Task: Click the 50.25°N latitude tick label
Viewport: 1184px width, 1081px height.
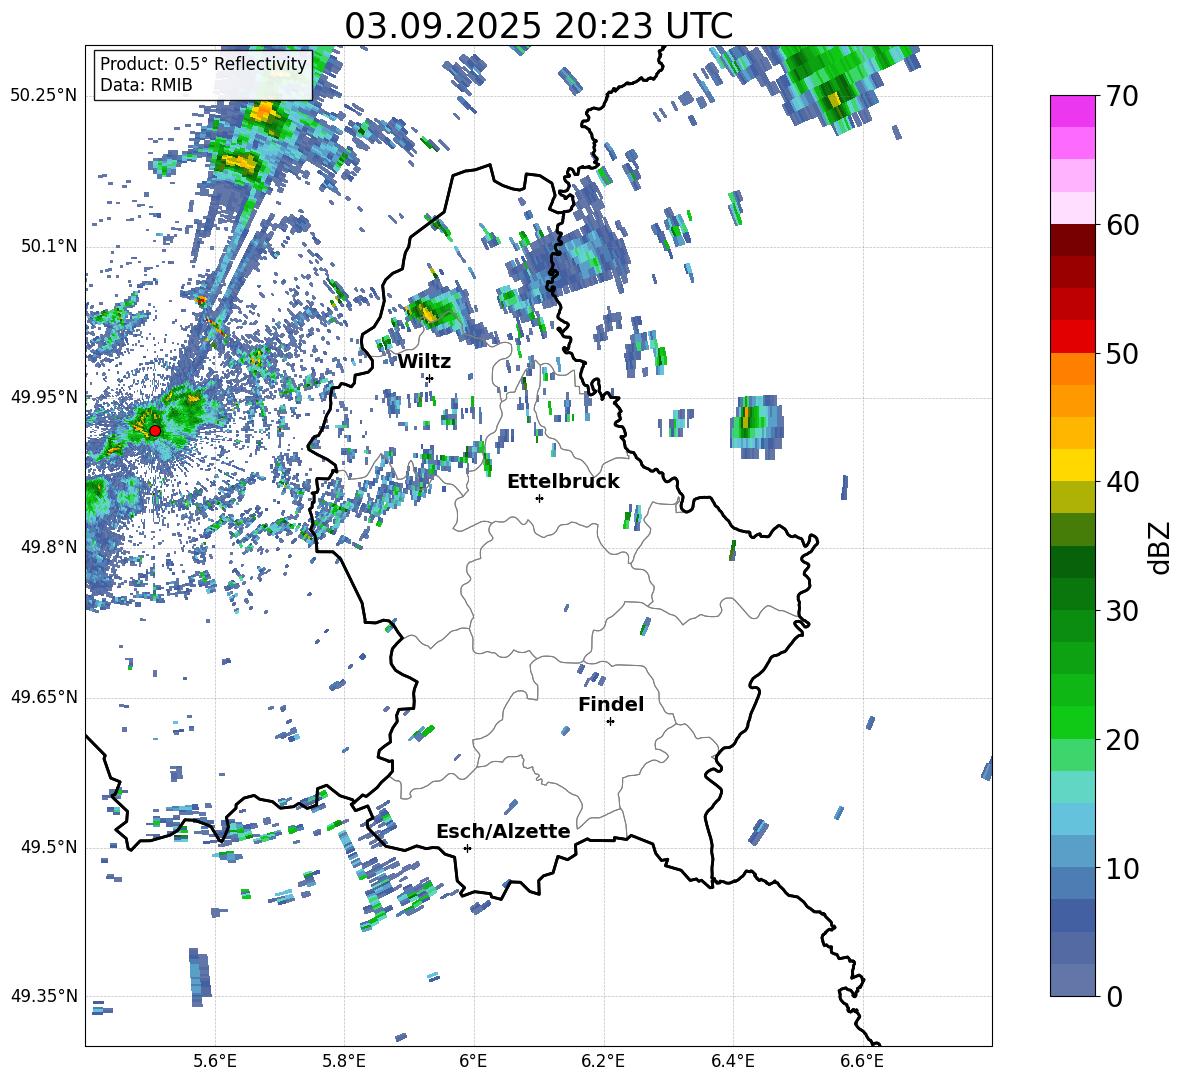Action: point(44,95)
